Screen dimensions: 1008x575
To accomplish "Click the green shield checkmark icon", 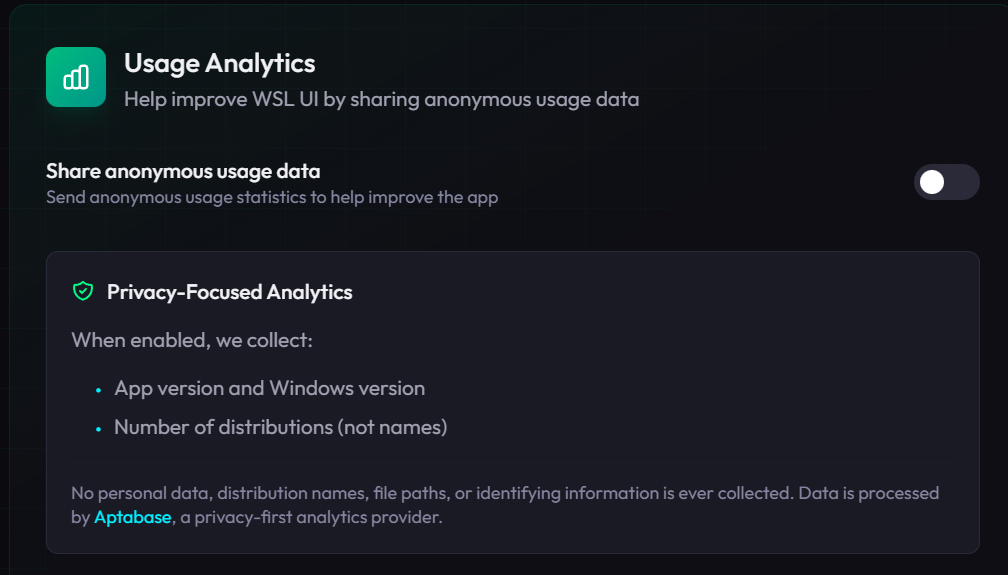I will (x=83, y=292).
